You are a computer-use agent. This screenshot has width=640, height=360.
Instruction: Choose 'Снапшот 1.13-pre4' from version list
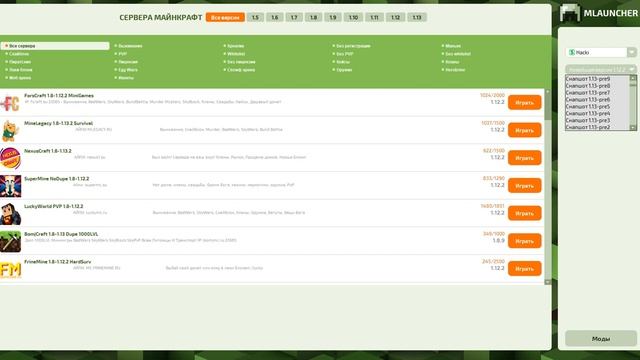pyautogui.click(x=598, y=113)
